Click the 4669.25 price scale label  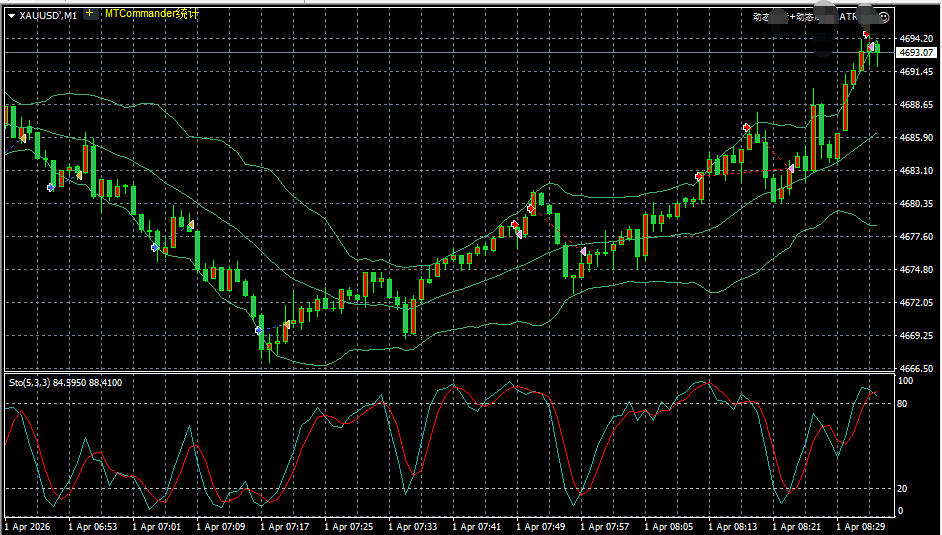916,336
